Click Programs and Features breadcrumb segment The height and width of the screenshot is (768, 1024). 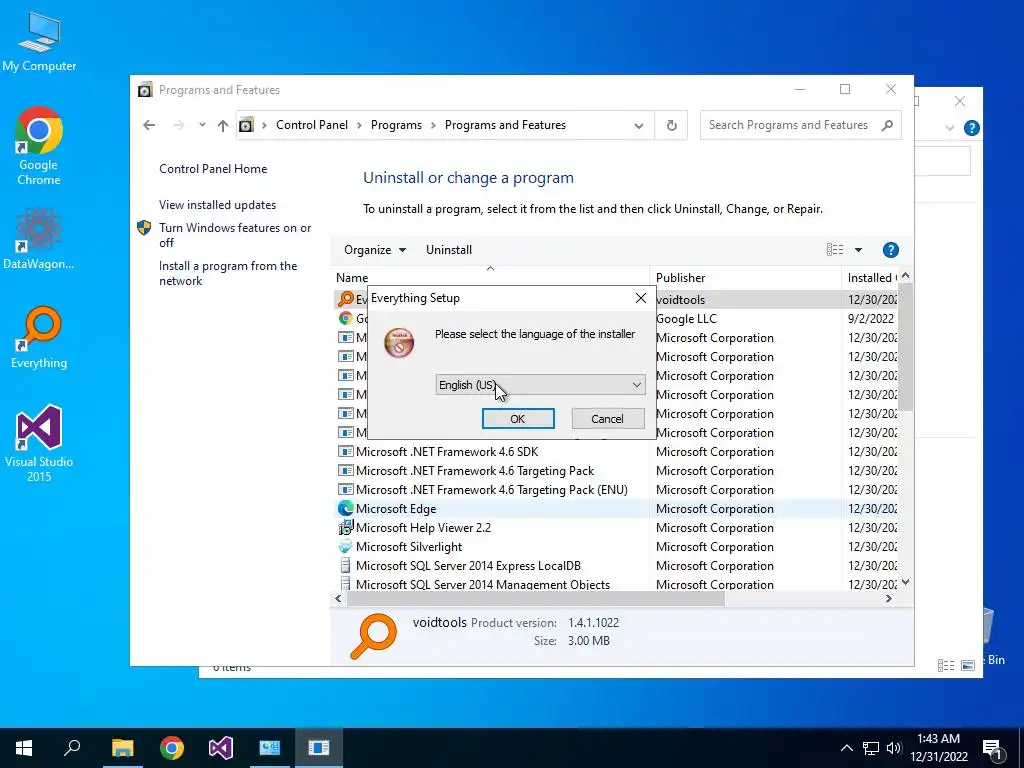pyautogui.click(x=505, y=125)
